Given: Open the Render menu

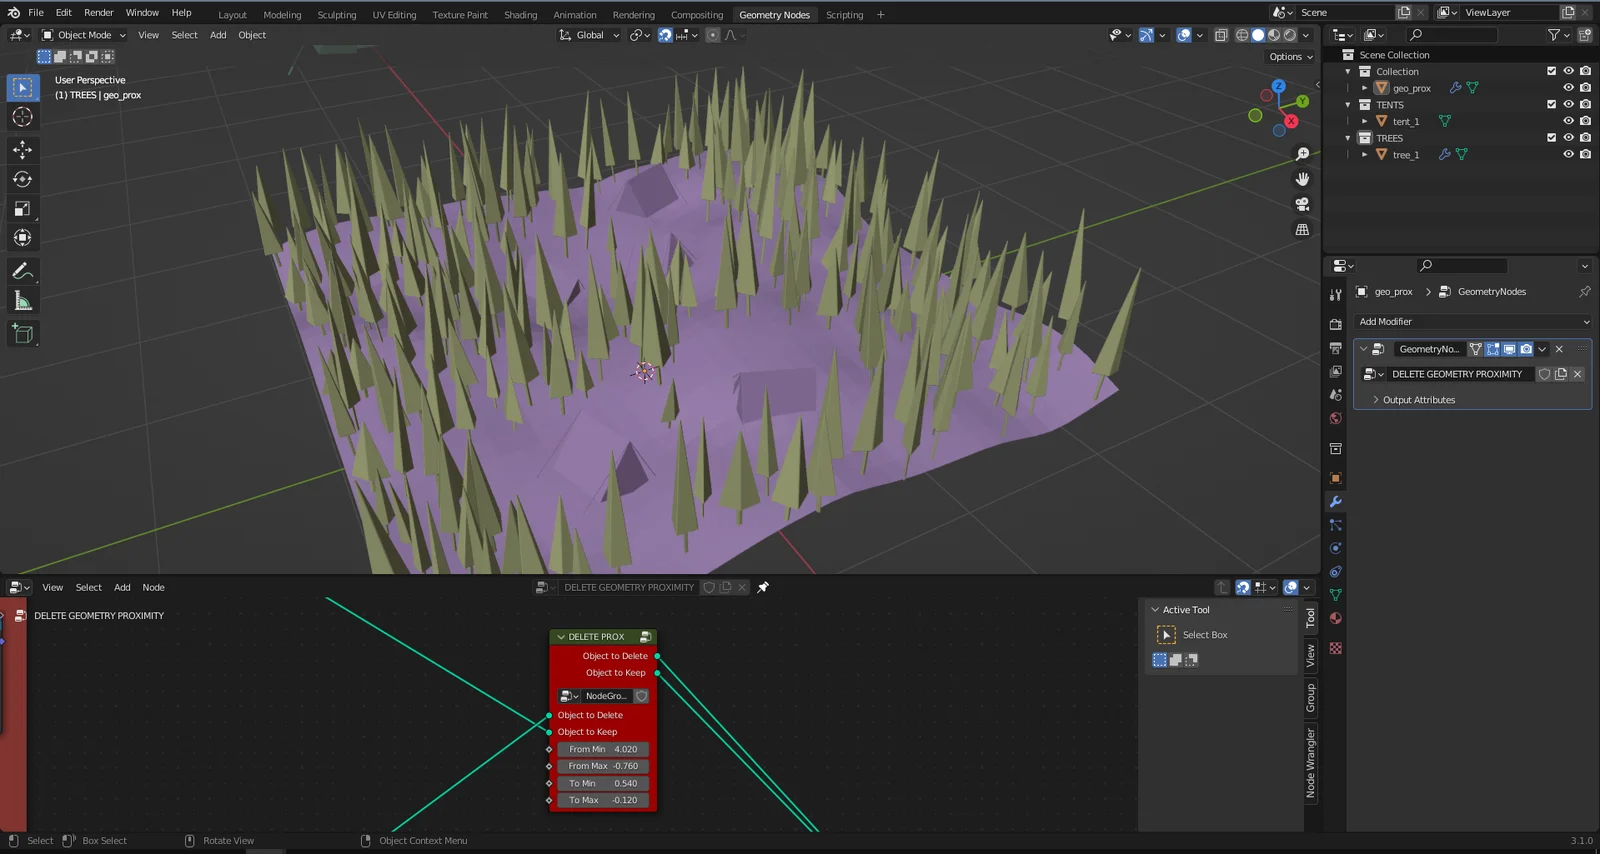Looking at the screenshot, I should (x=98, y=13).
